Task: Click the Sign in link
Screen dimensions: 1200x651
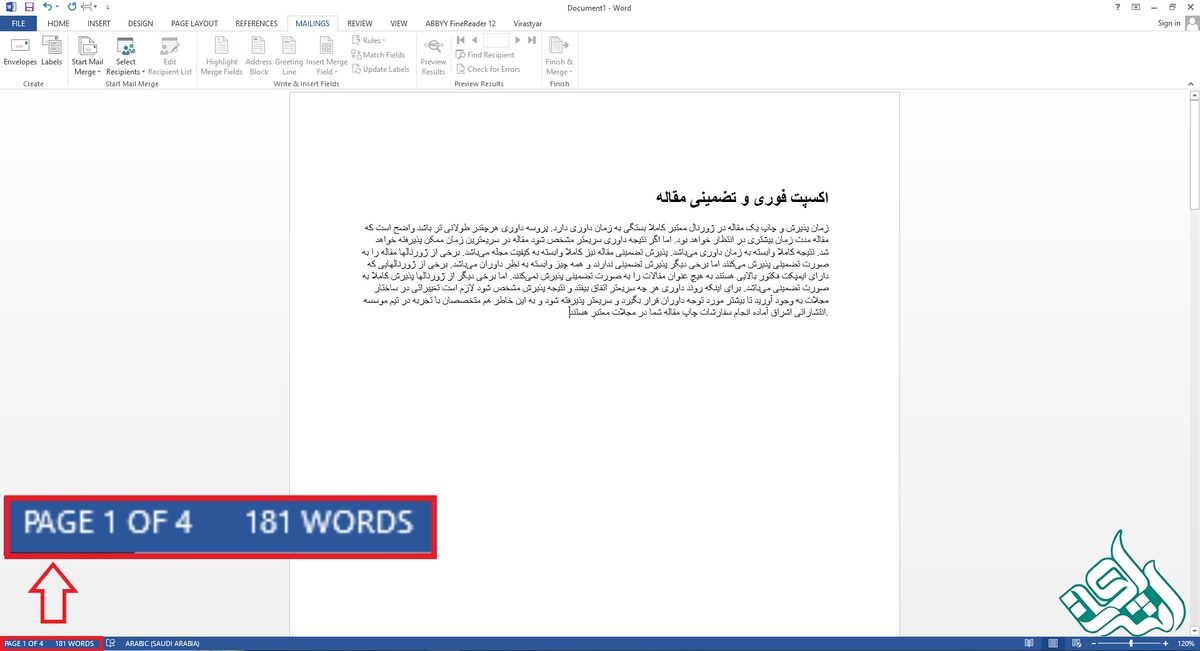Action: (x=1168, y=23)
